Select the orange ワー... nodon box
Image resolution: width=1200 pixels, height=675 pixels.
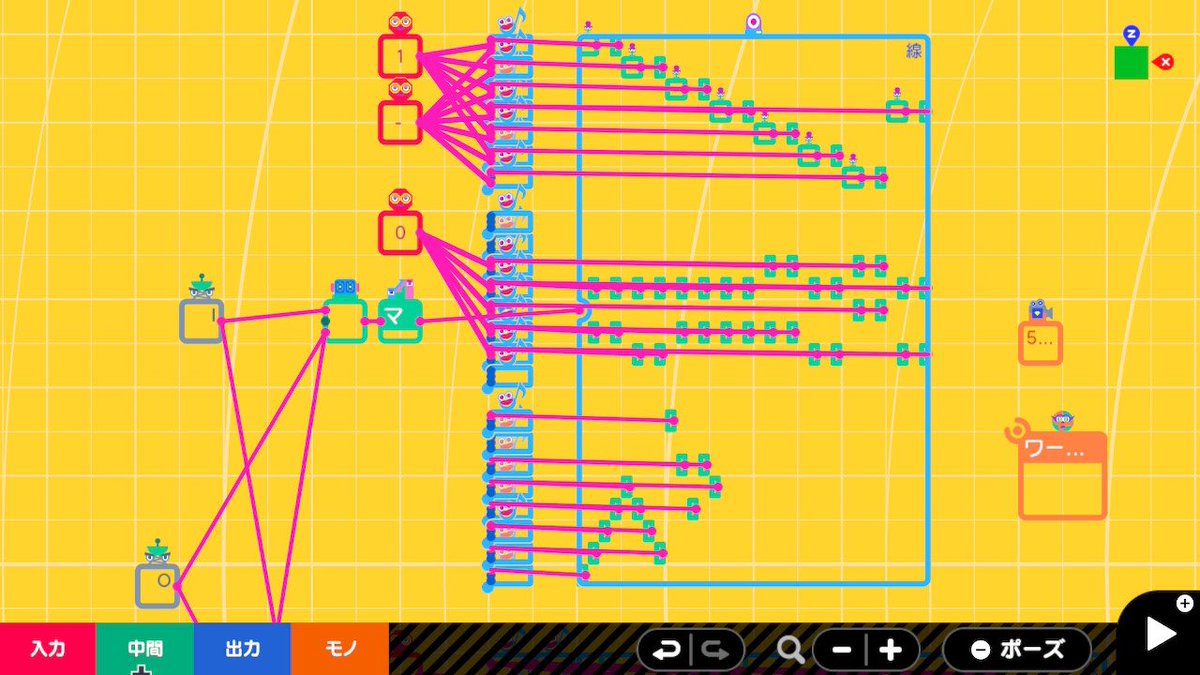coord(1063,476)
